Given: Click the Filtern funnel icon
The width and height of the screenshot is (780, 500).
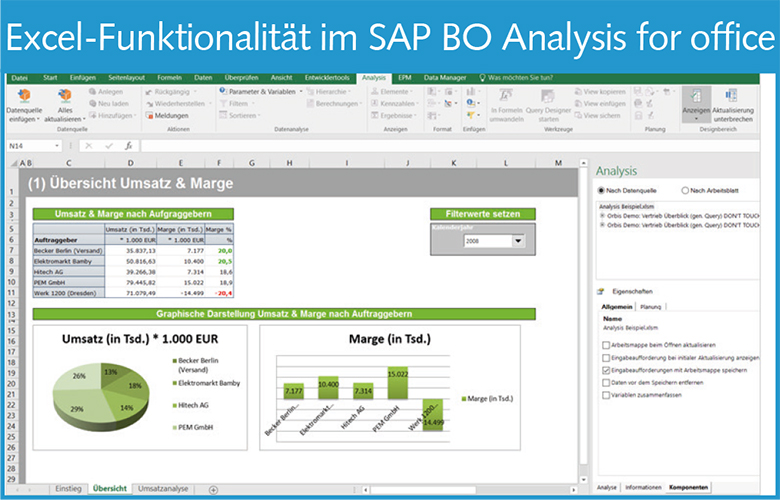Looking at the screenshot, I should click(223, 103).
